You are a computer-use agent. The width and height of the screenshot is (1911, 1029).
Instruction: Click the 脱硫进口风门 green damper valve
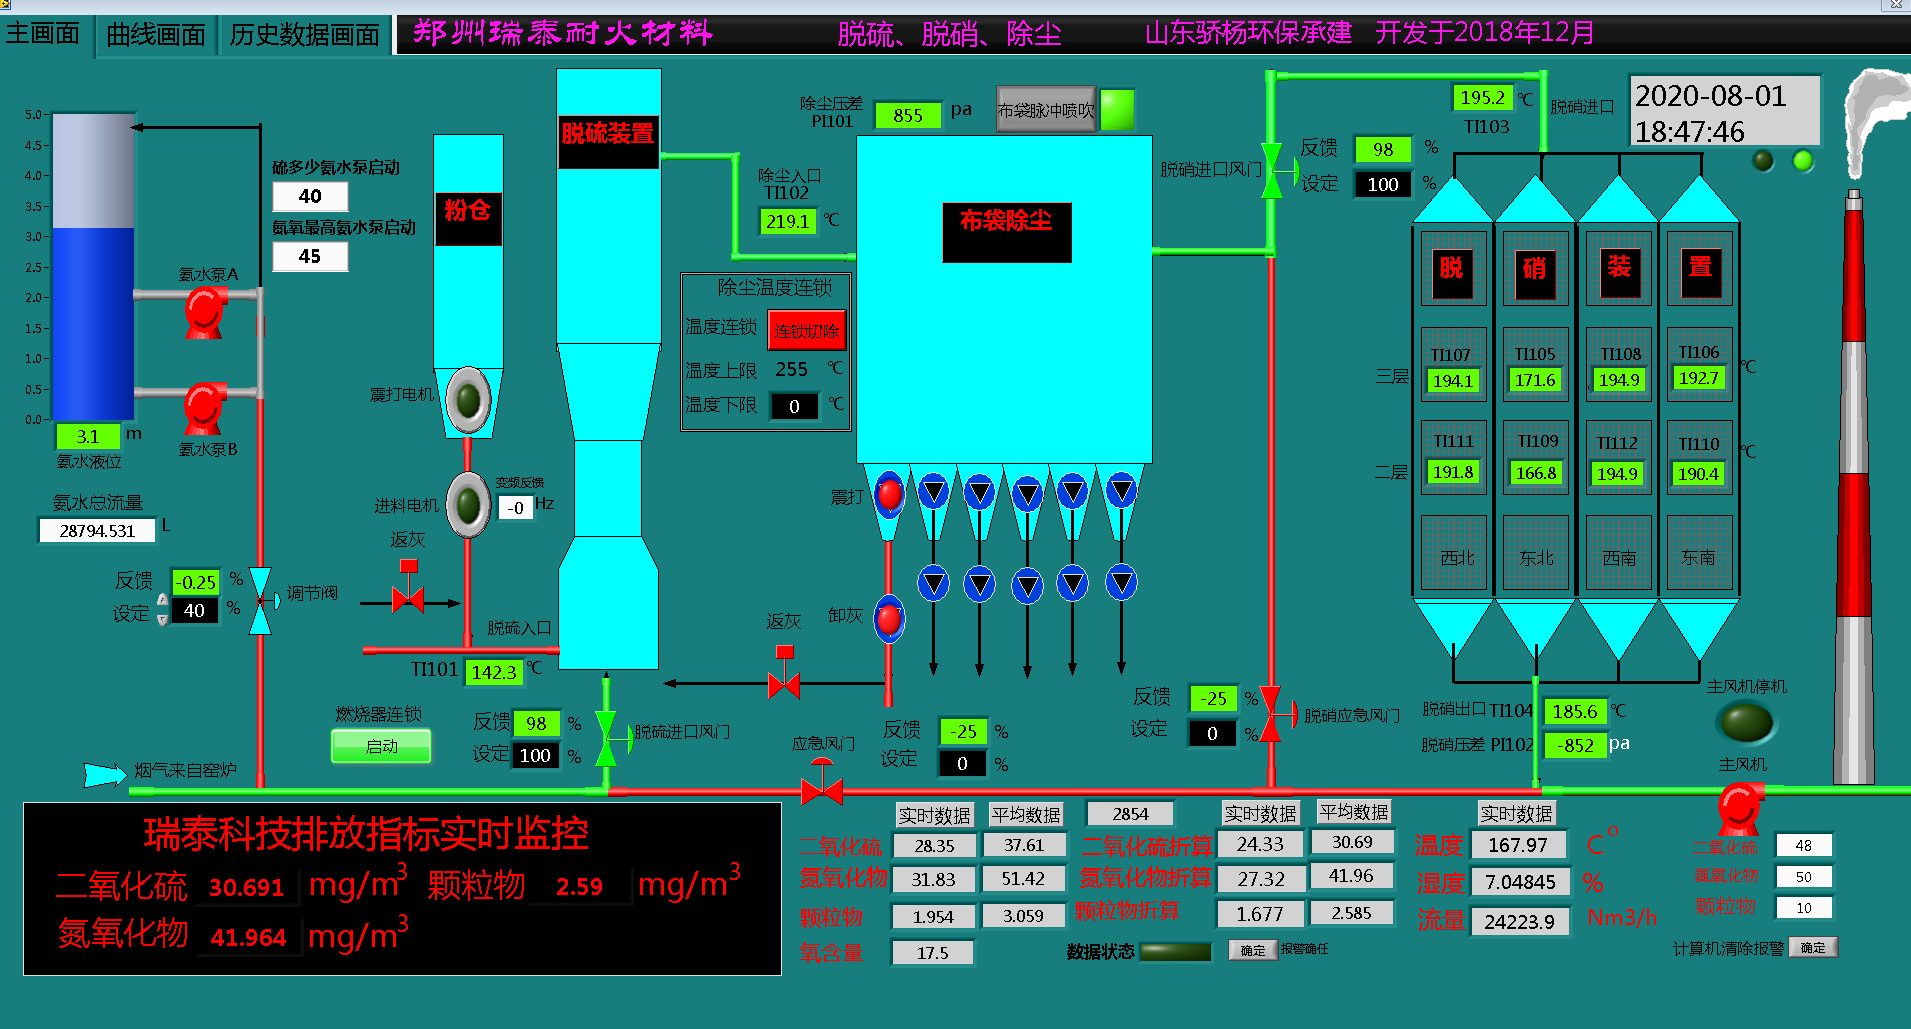[x=606, y=738]
